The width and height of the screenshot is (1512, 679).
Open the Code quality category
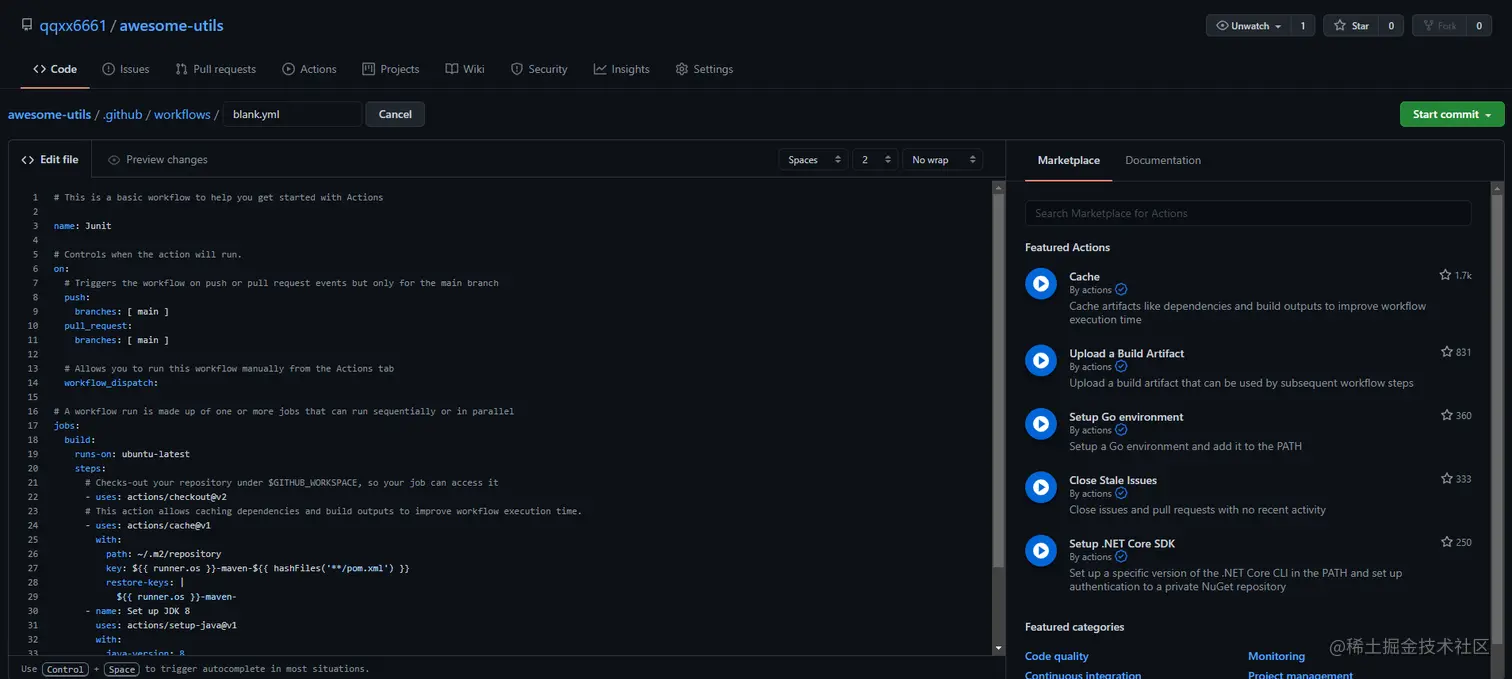click(1057, 656)
